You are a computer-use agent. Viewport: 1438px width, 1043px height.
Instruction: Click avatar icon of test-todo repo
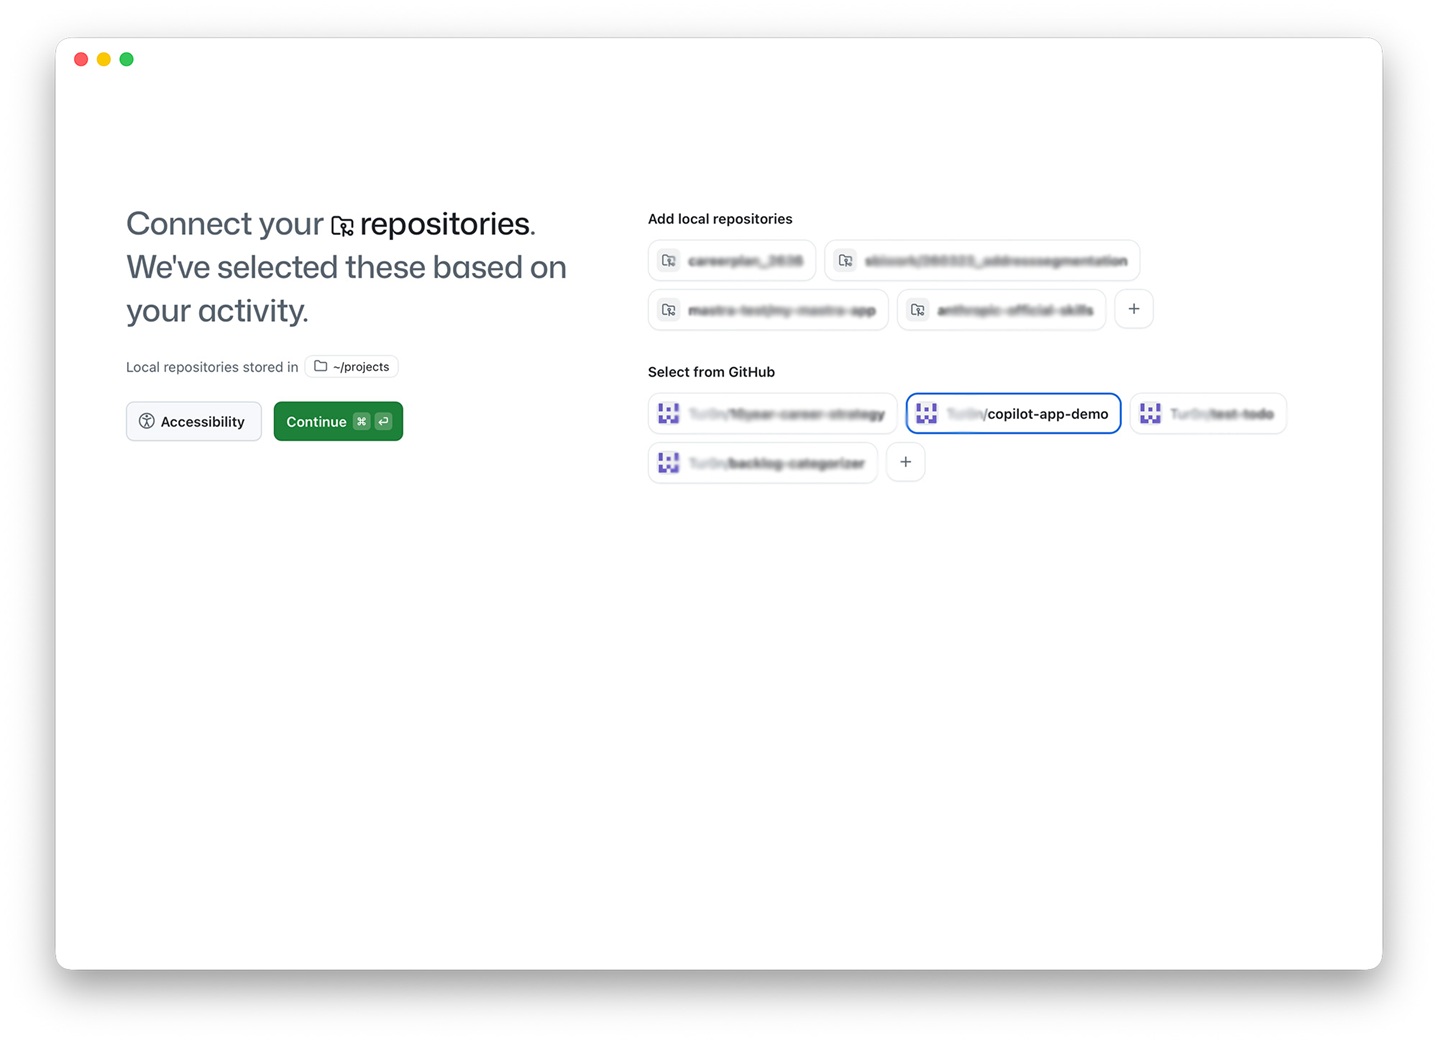tap(1150, 414)
